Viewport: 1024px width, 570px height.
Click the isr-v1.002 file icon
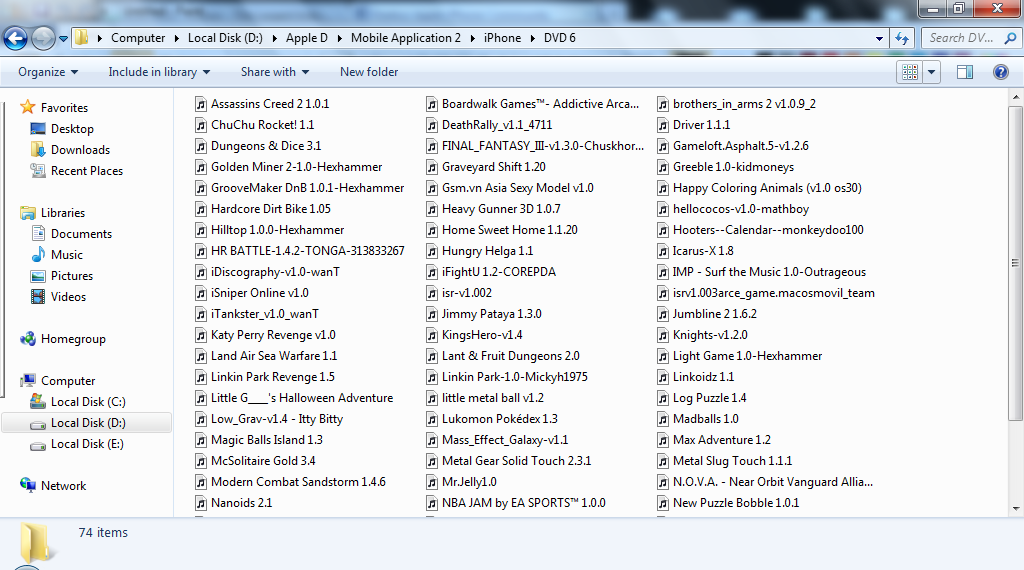click(x=432, y=293)
